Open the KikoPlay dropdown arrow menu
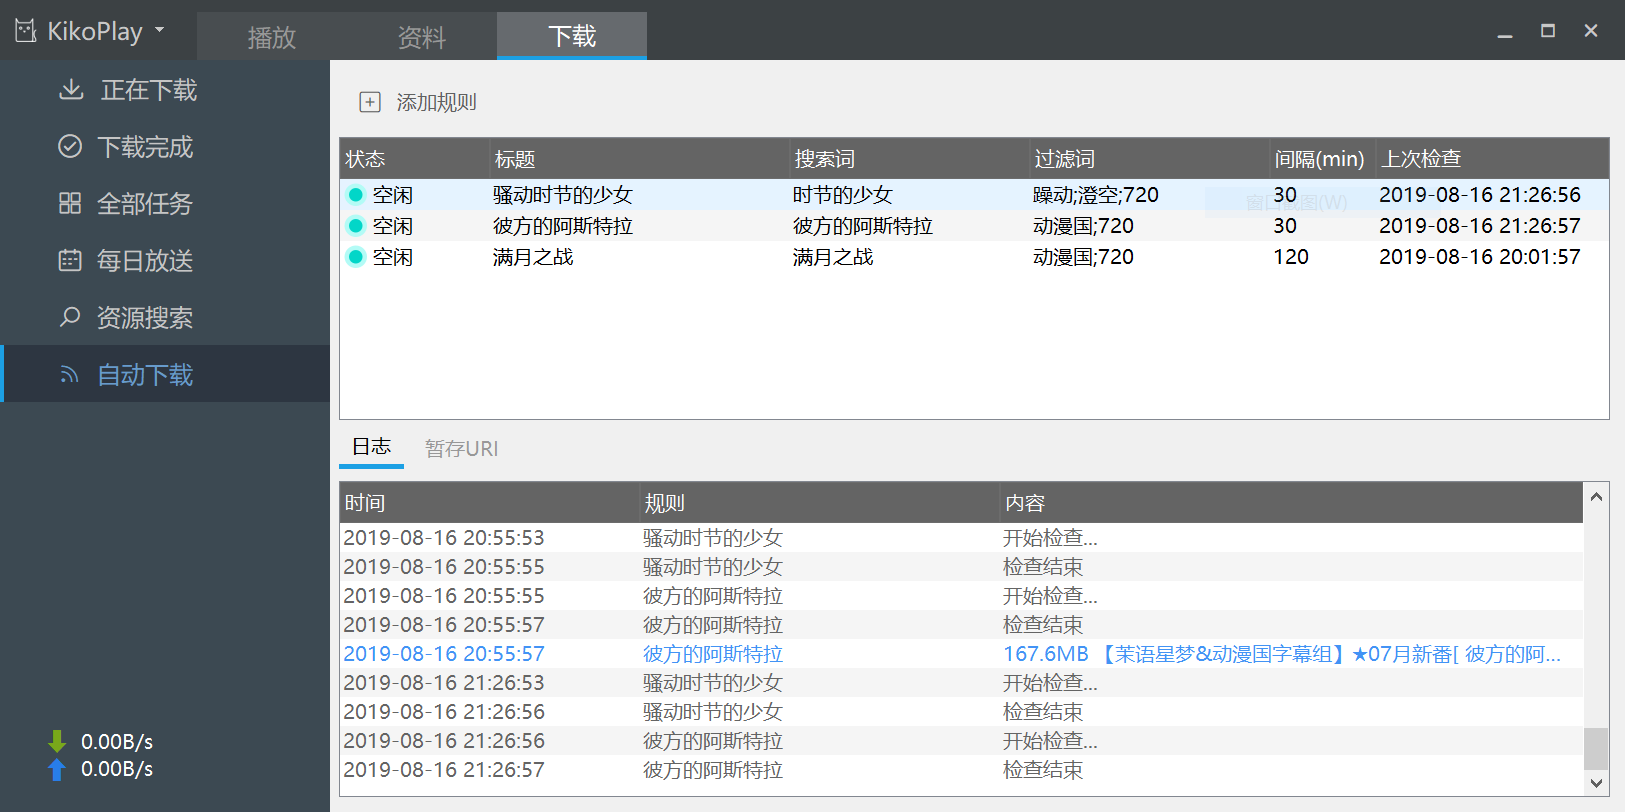 [159, 30]
